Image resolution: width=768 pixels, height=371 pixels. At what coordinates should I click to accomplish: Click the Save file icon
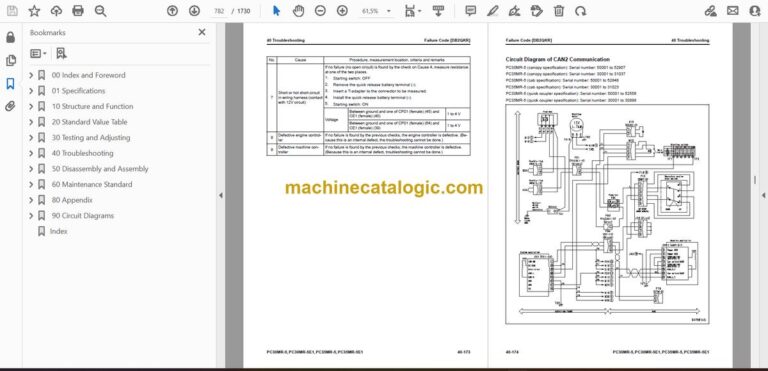point(12,11)
